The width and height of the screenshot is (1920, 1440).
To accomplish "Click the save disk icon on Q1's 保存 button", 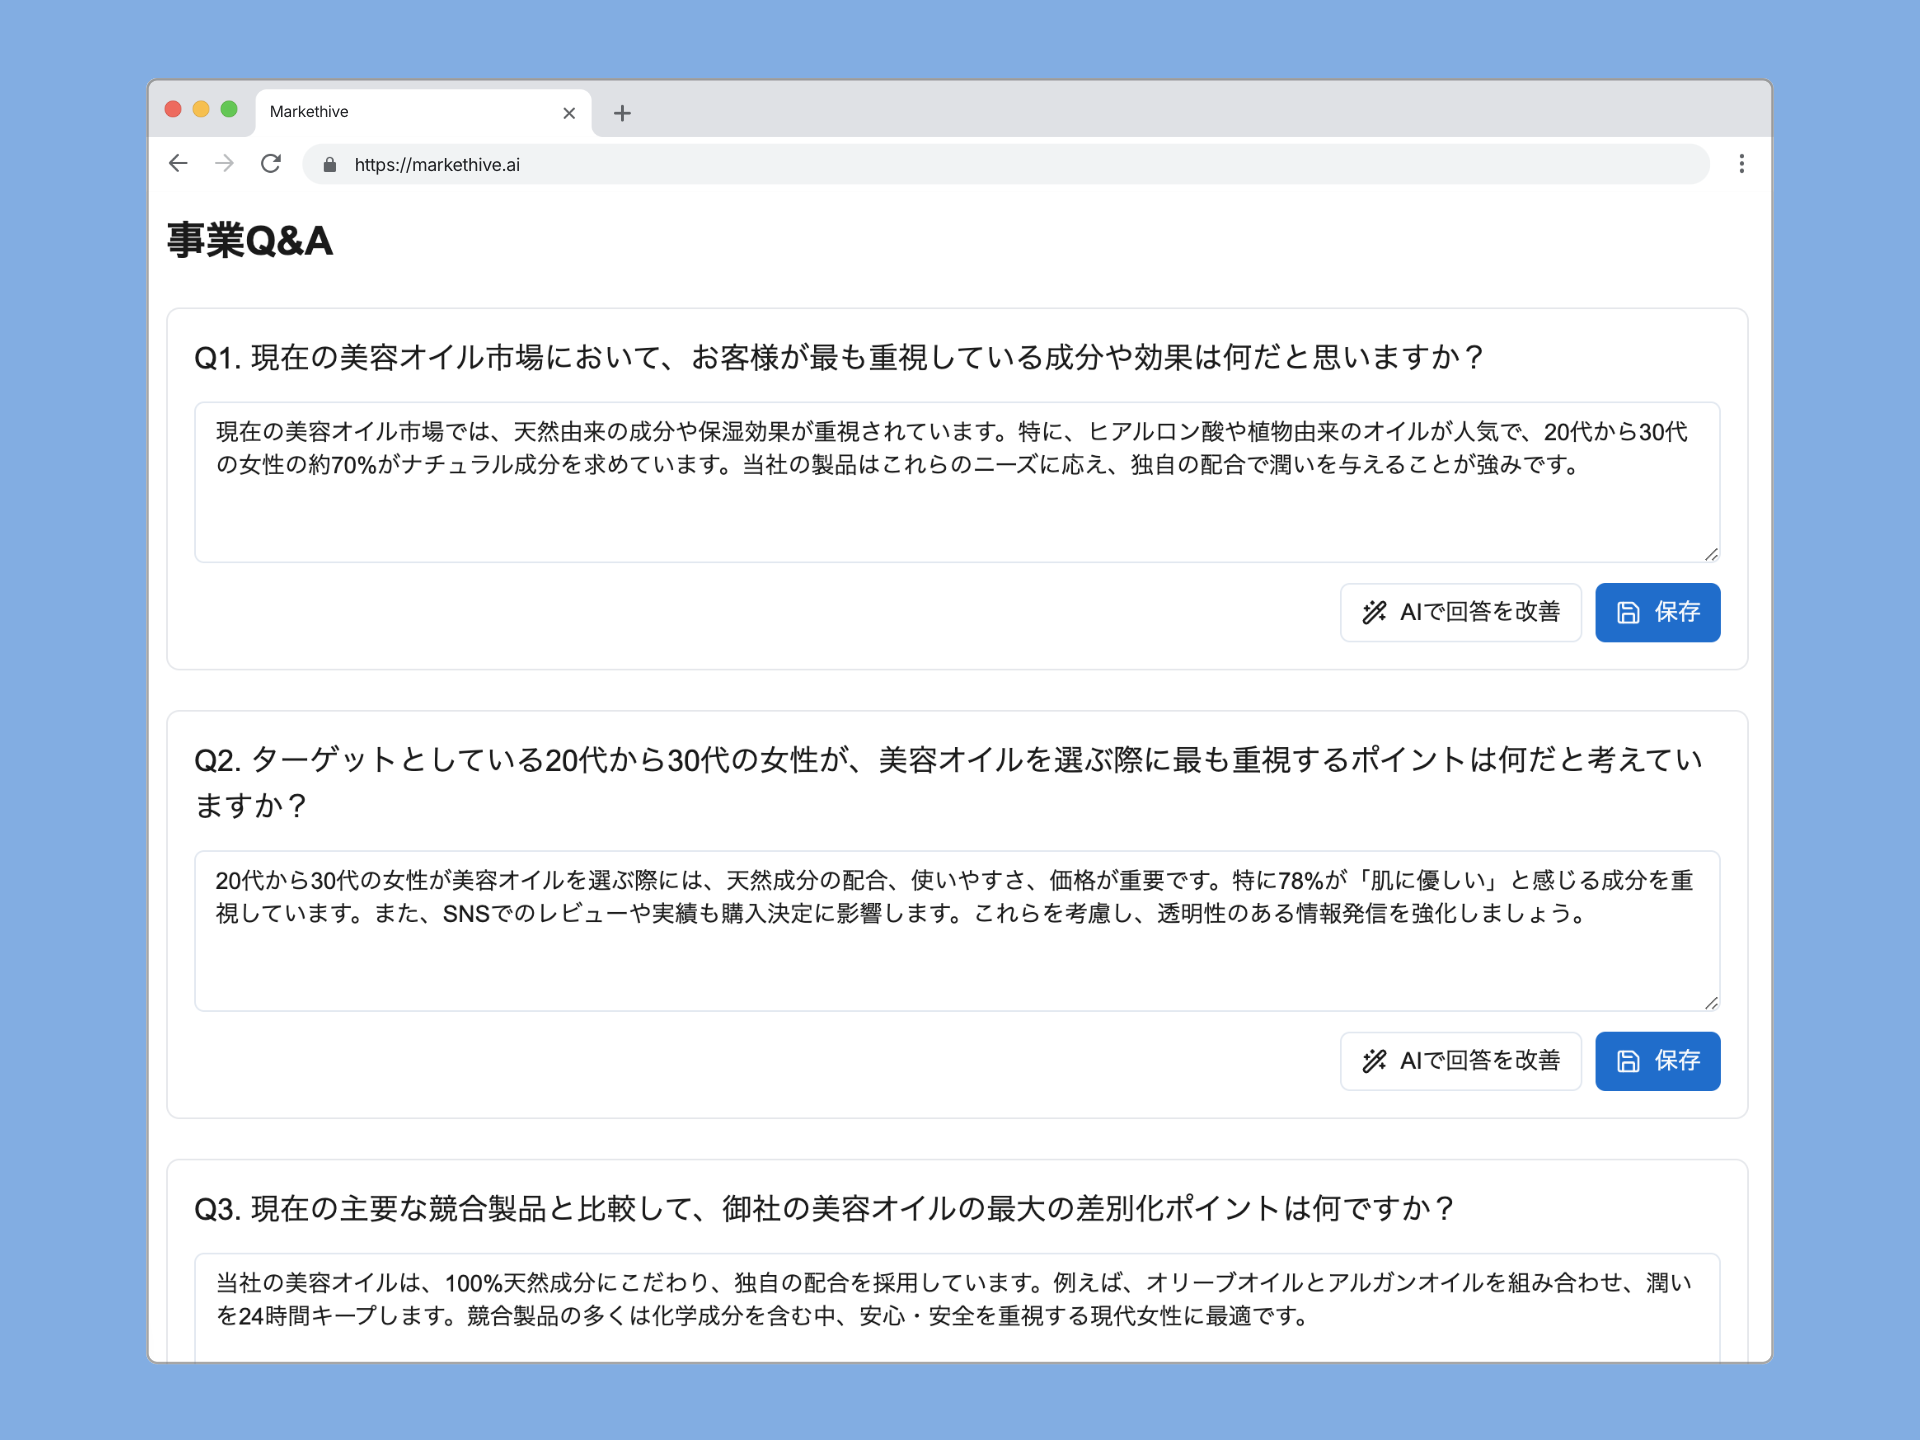I will point(1628,612).
